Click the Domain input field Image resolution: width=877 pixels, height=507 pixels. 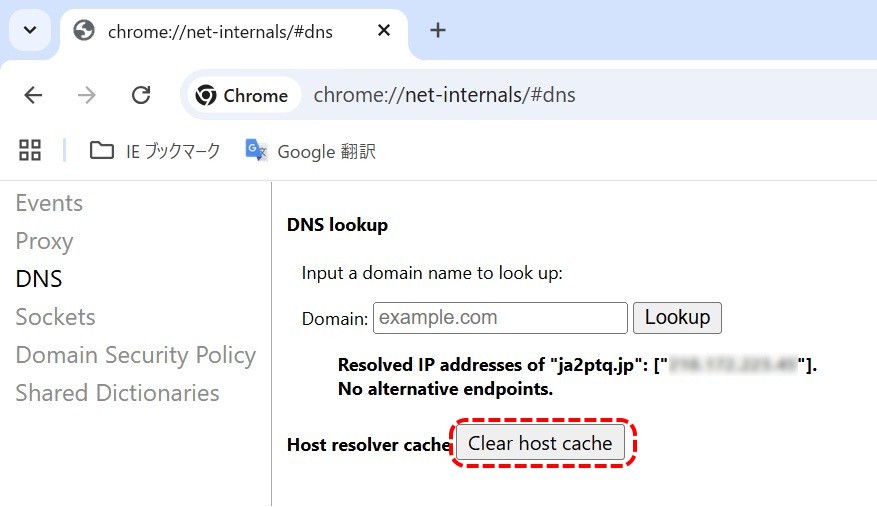501,318
